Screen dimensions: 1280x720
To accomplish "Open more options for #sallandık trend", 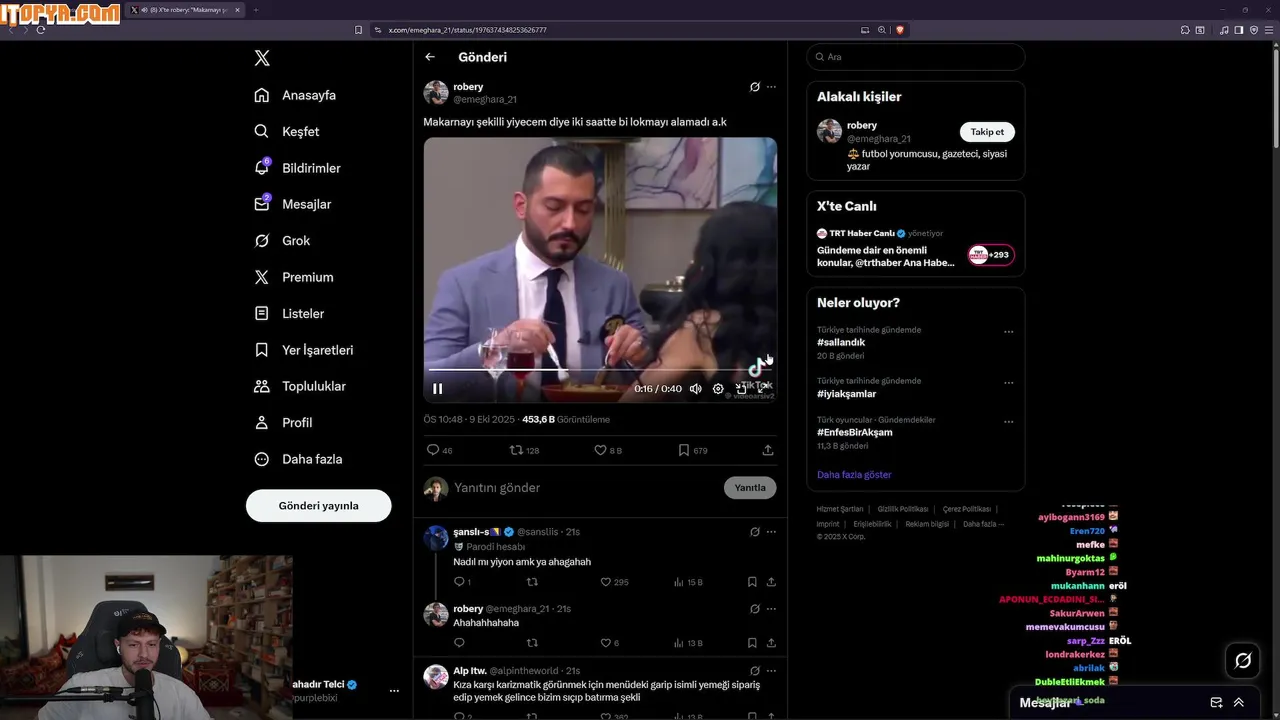I will (x=1008, y=332).
